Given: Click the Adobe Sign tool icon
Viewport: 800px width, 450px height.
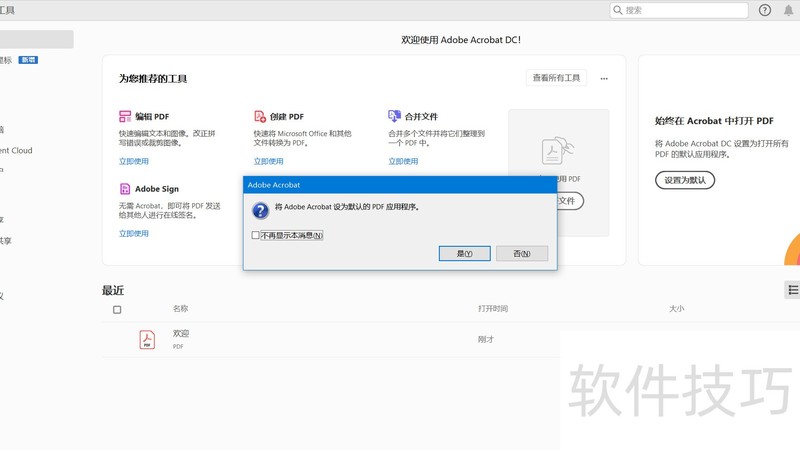Looking at the screenshot, I should coord(125,189).
